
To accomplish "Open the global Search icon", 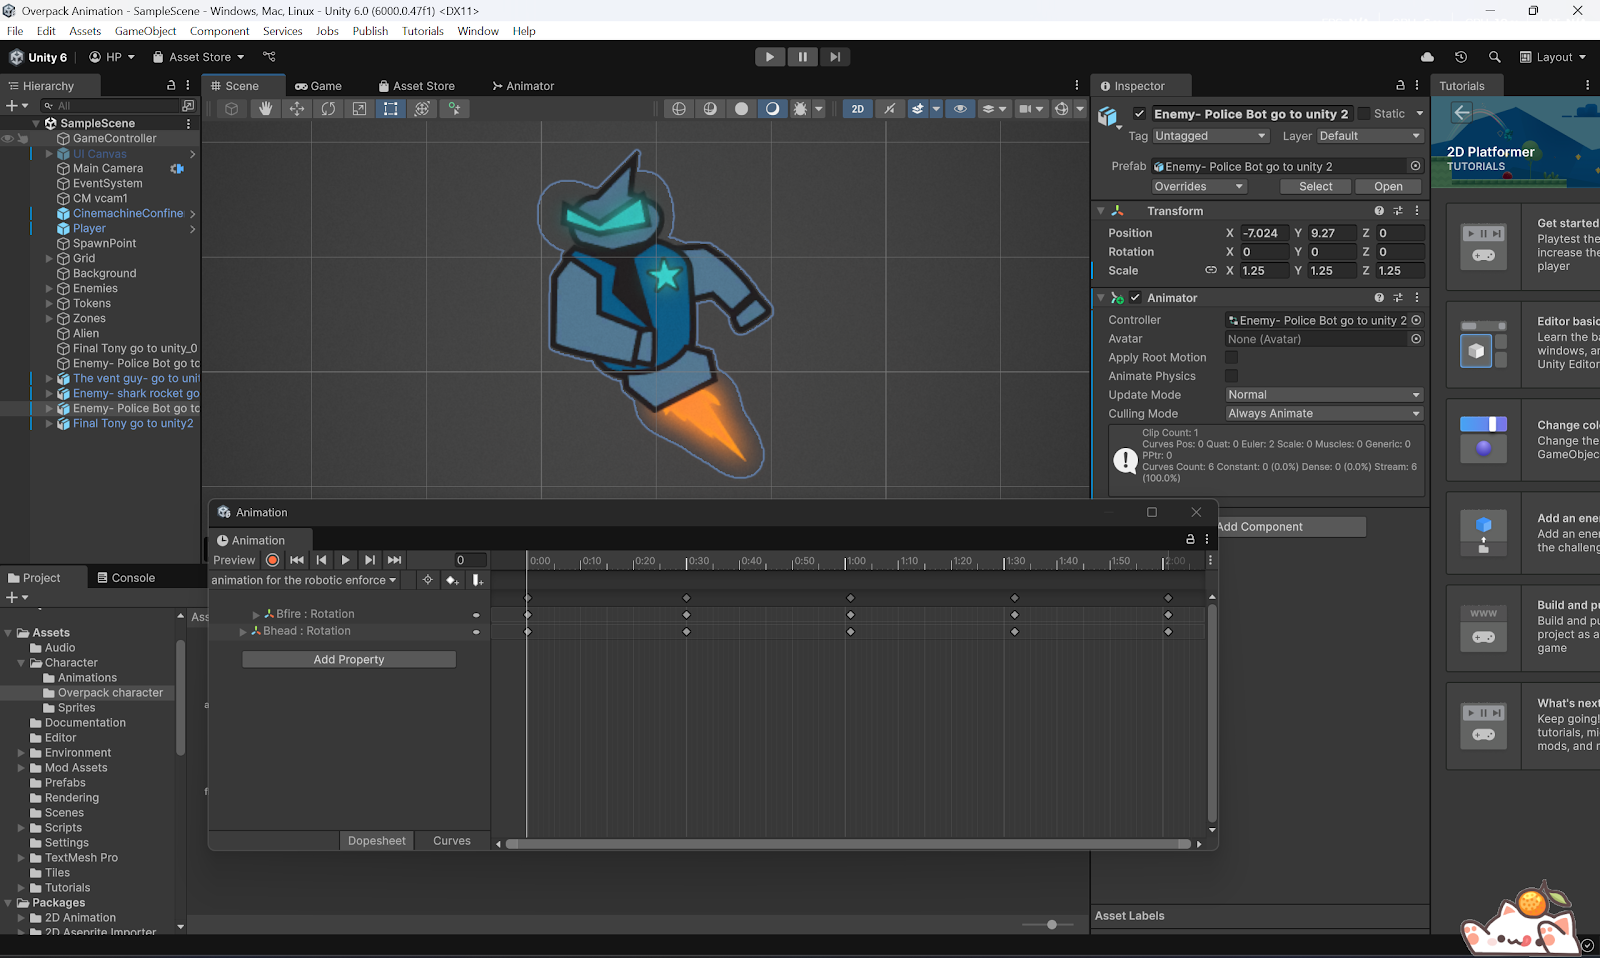I will click(x=1494, y=57).
